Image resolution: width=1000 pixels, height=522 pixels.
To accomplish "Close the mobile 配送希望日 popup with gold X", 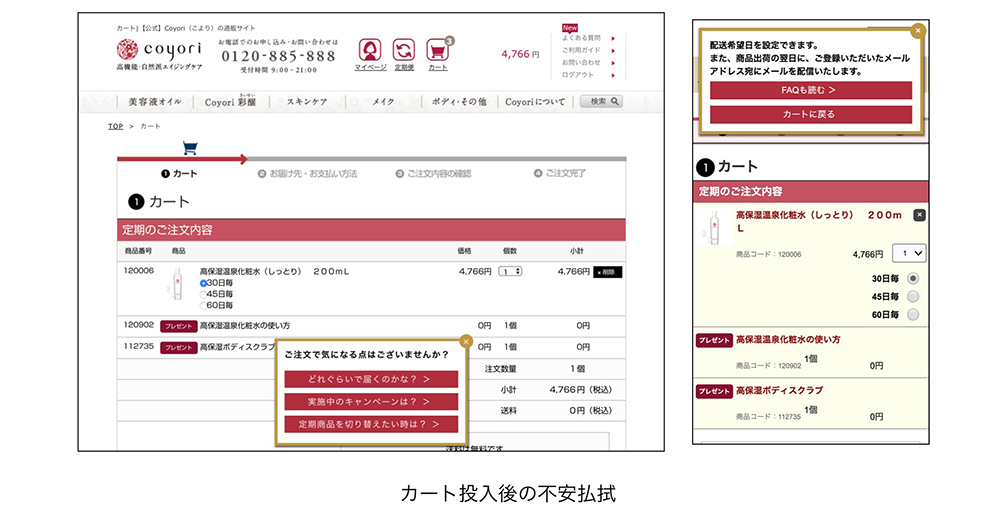I will point(918,30).
